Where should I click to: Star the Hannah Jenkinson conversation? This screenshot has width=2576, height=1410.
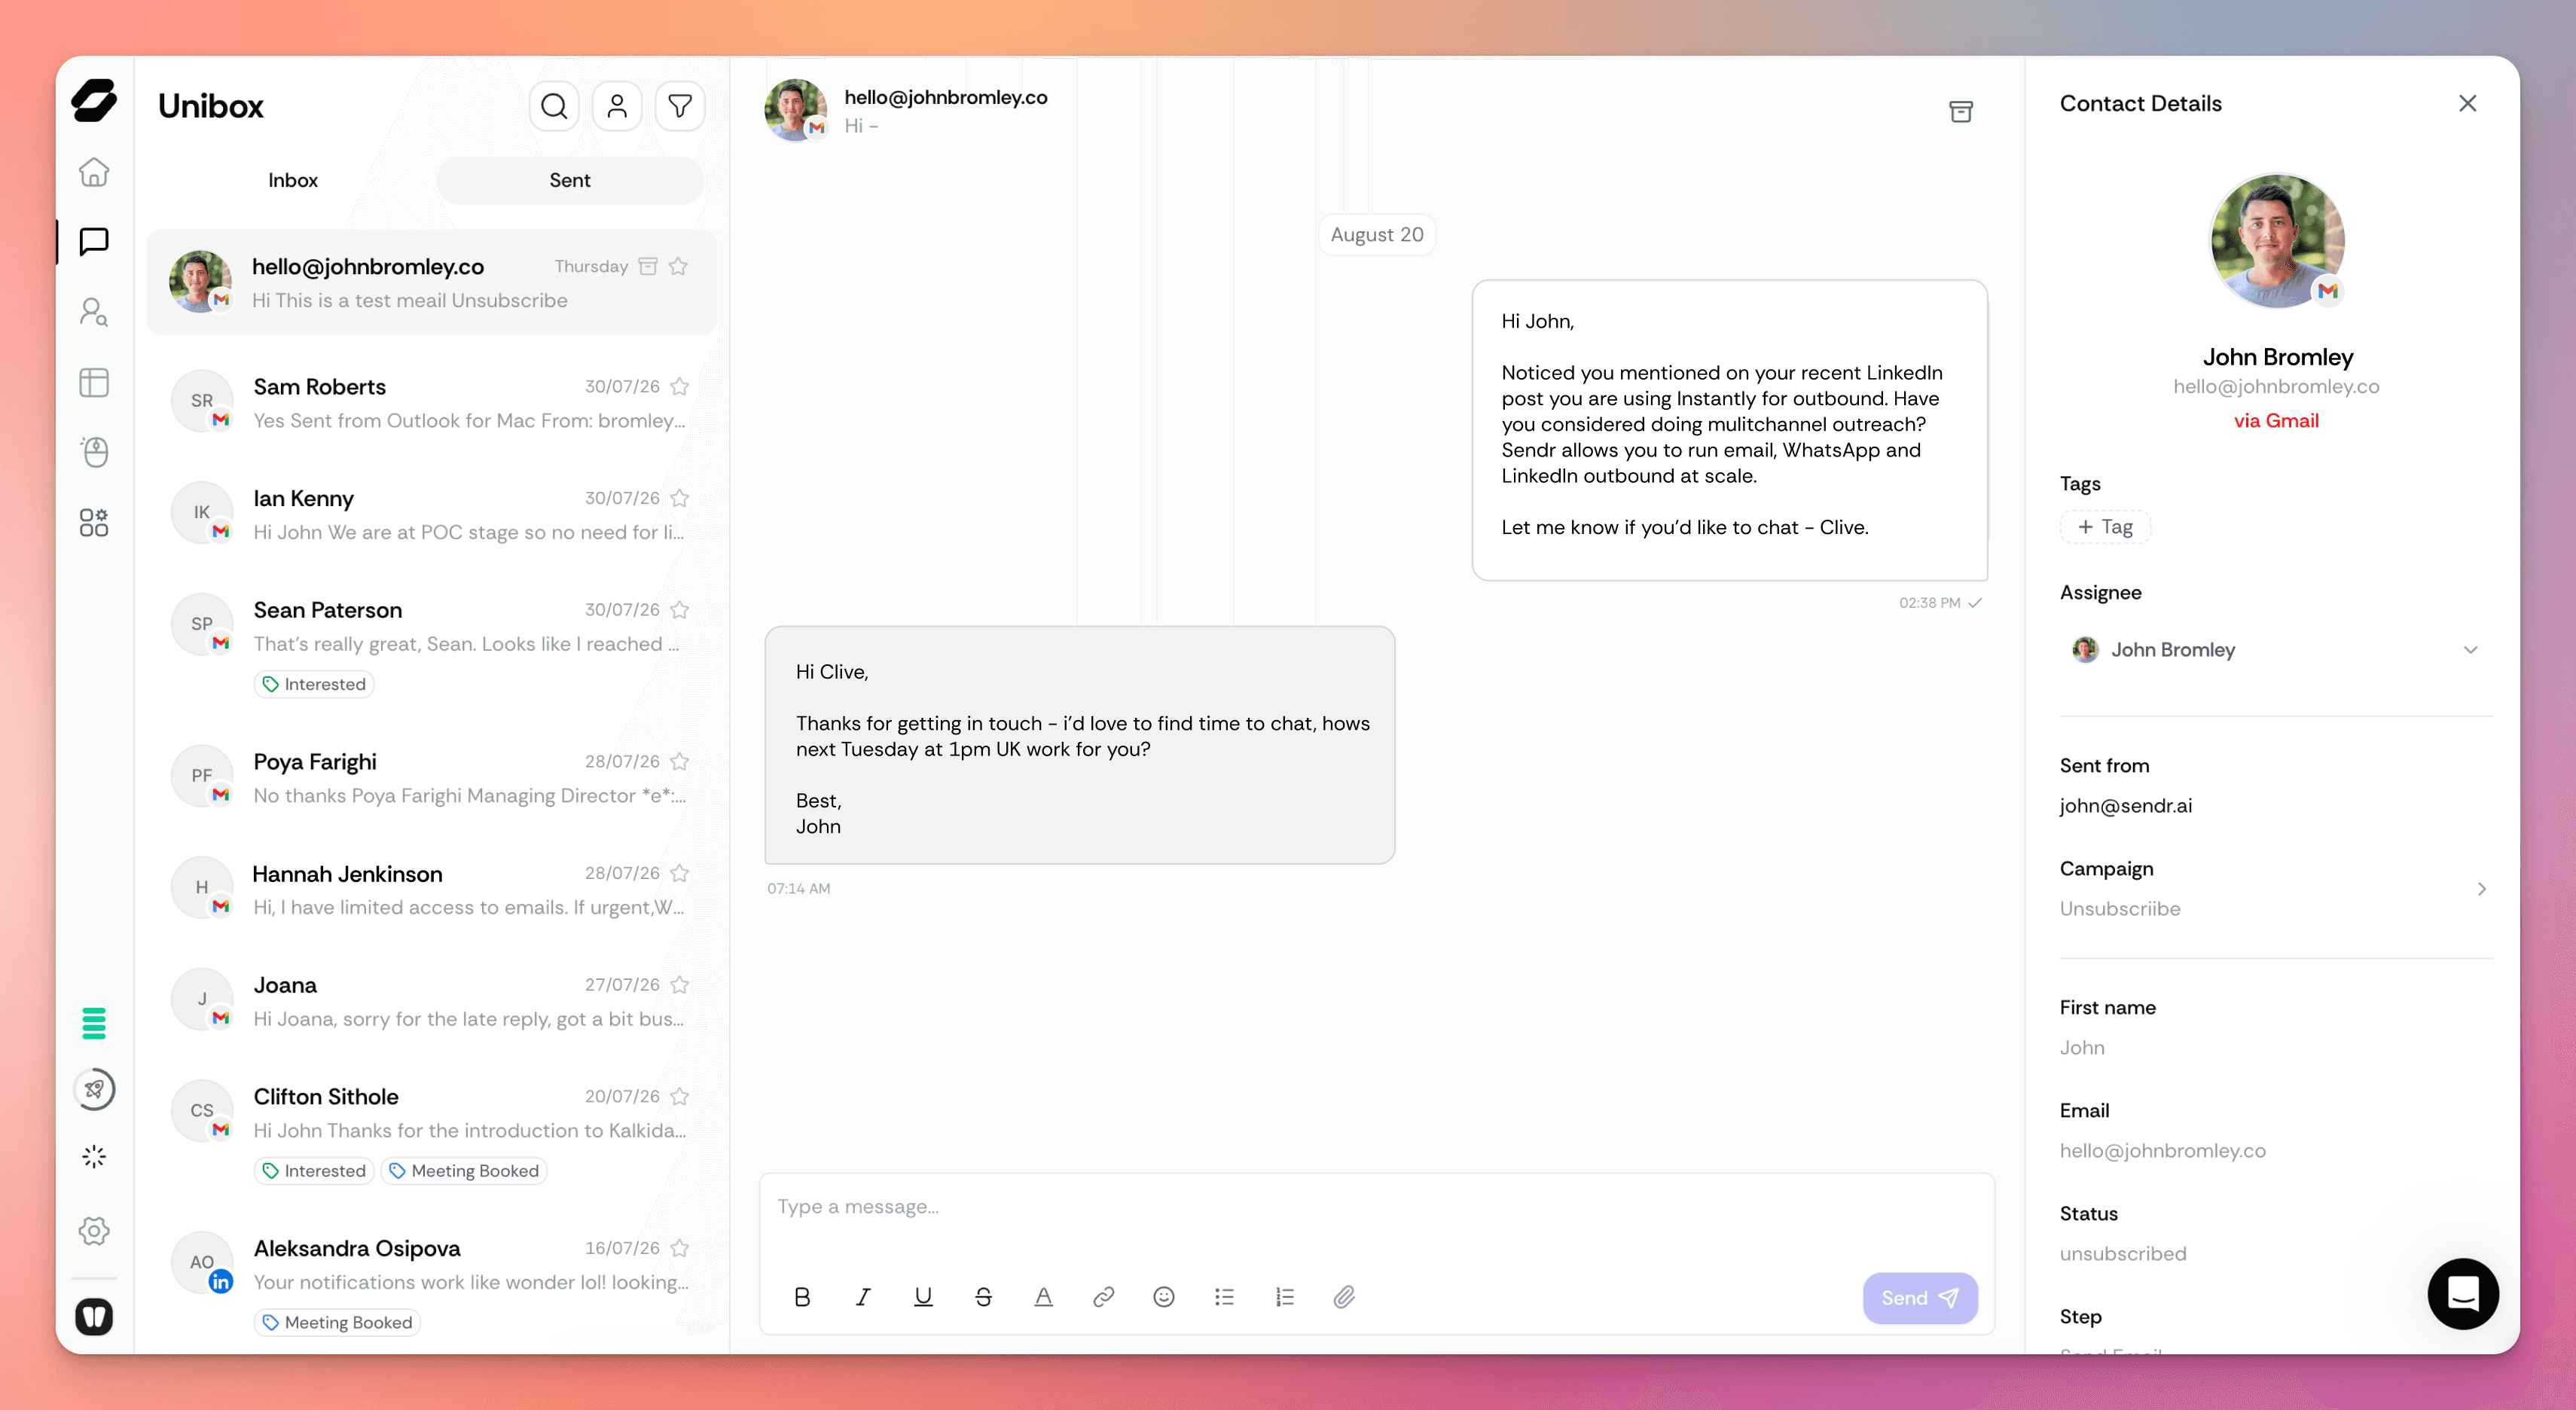680,873
